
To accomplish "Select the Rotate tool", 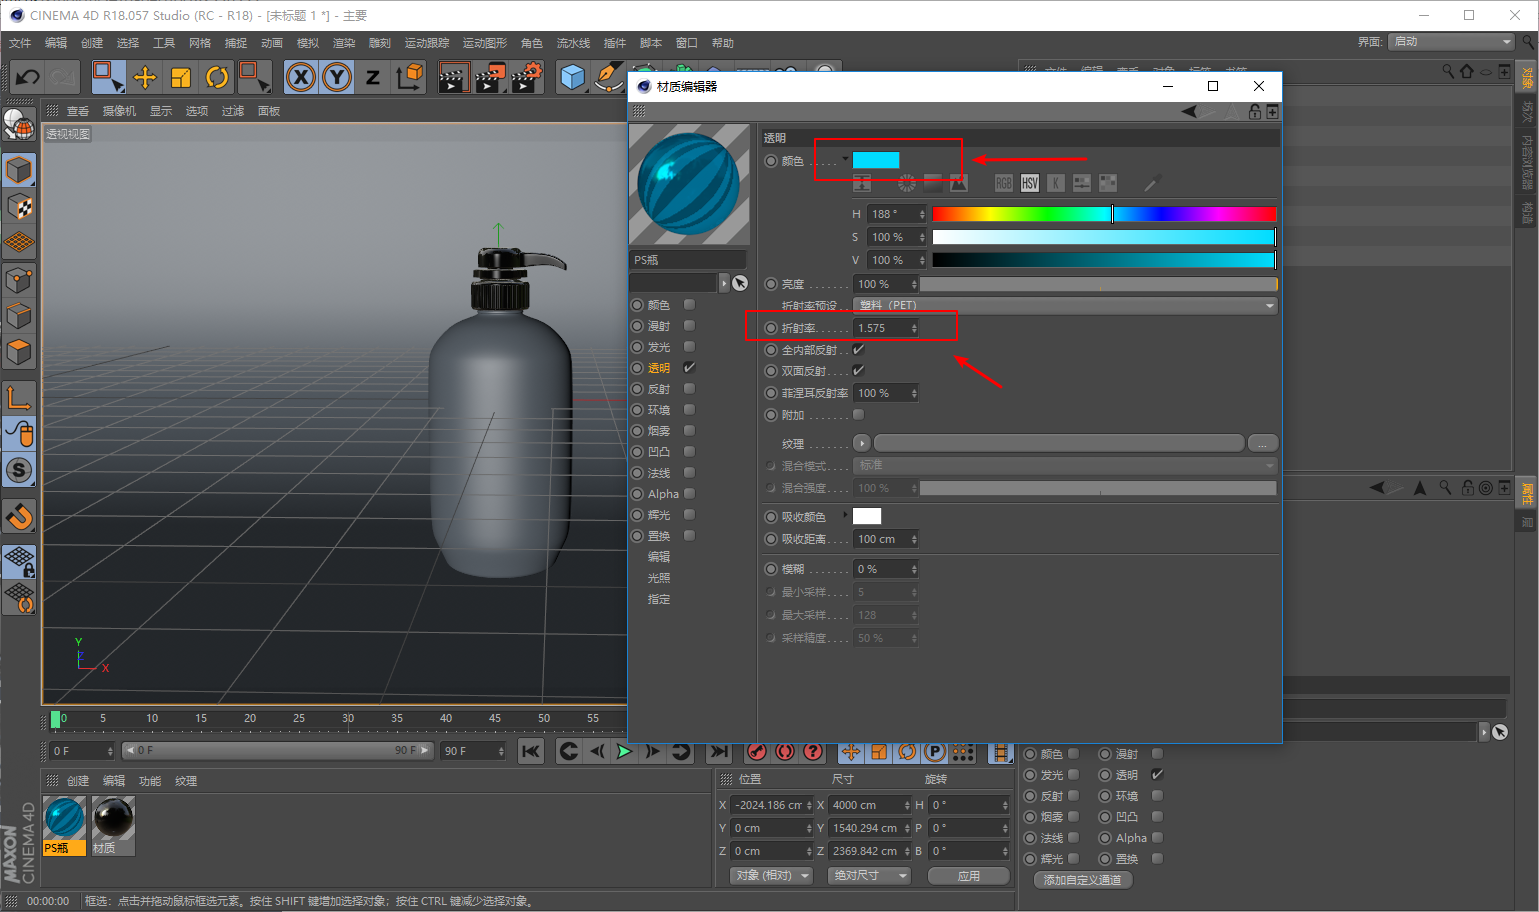I will pyautogui.click(x=217, y=77).
